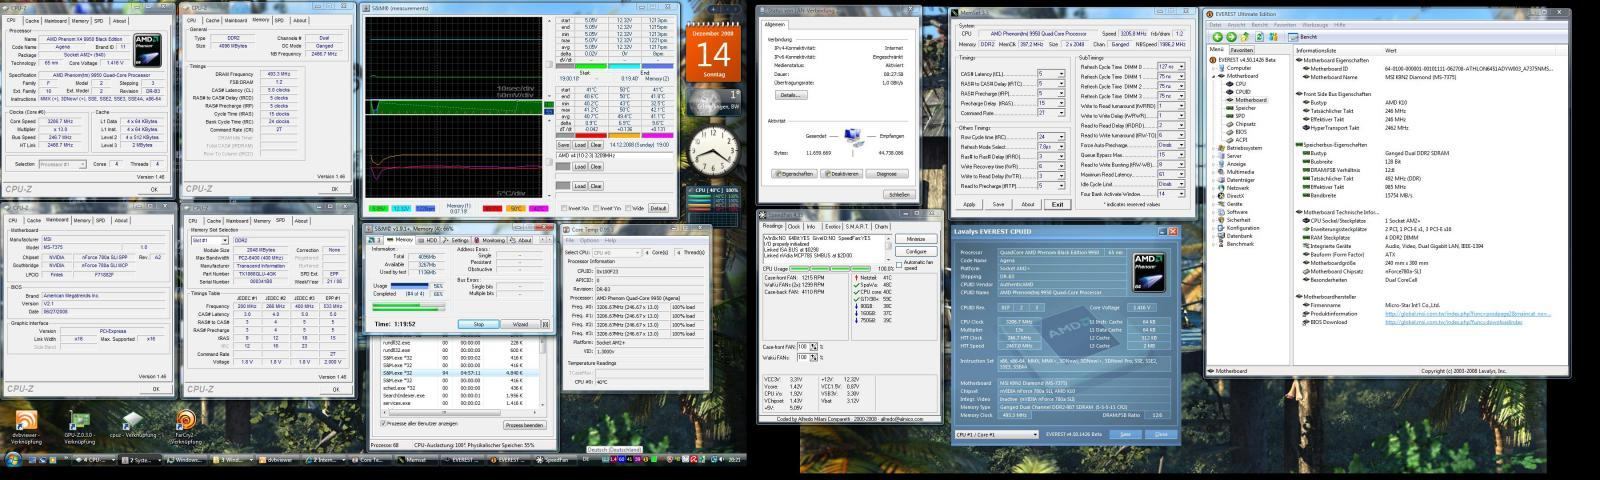Open CAS# Latency dropdown in MemSet
Screen dimensions: 1600x480
(x=1051, y=73)
